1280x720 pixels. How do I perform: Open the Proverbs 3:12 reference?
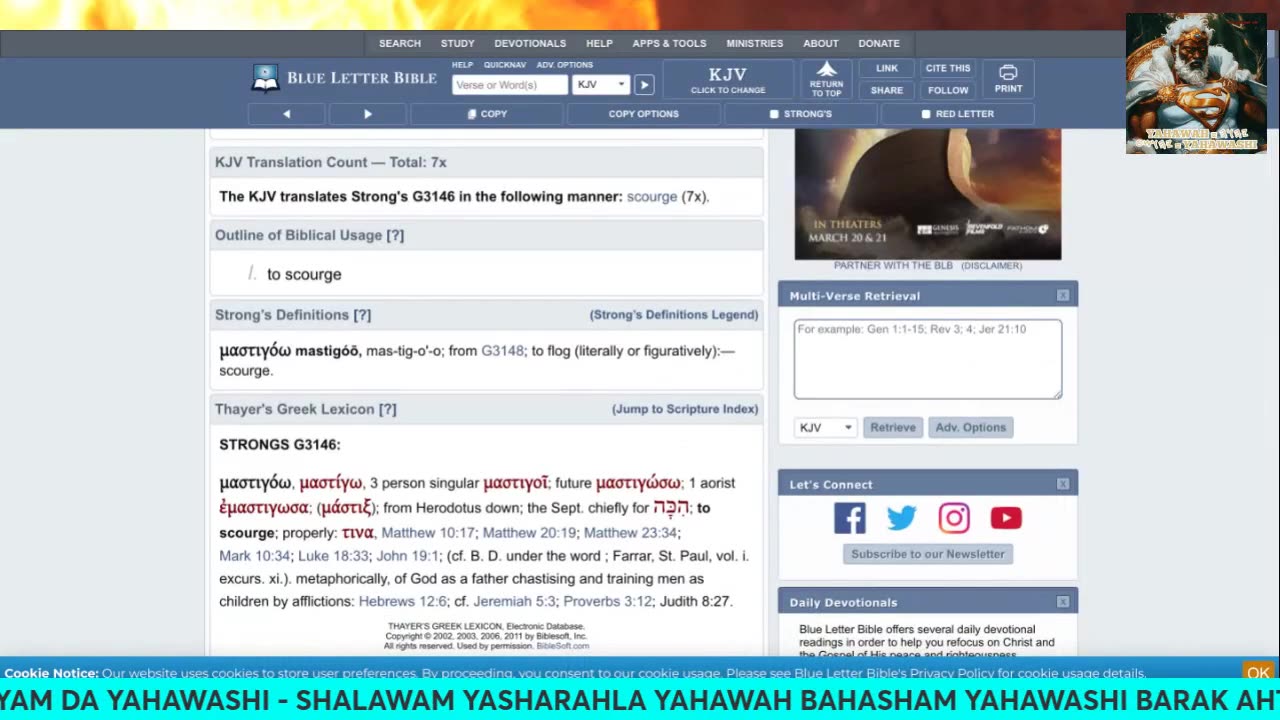coord(607,602)
